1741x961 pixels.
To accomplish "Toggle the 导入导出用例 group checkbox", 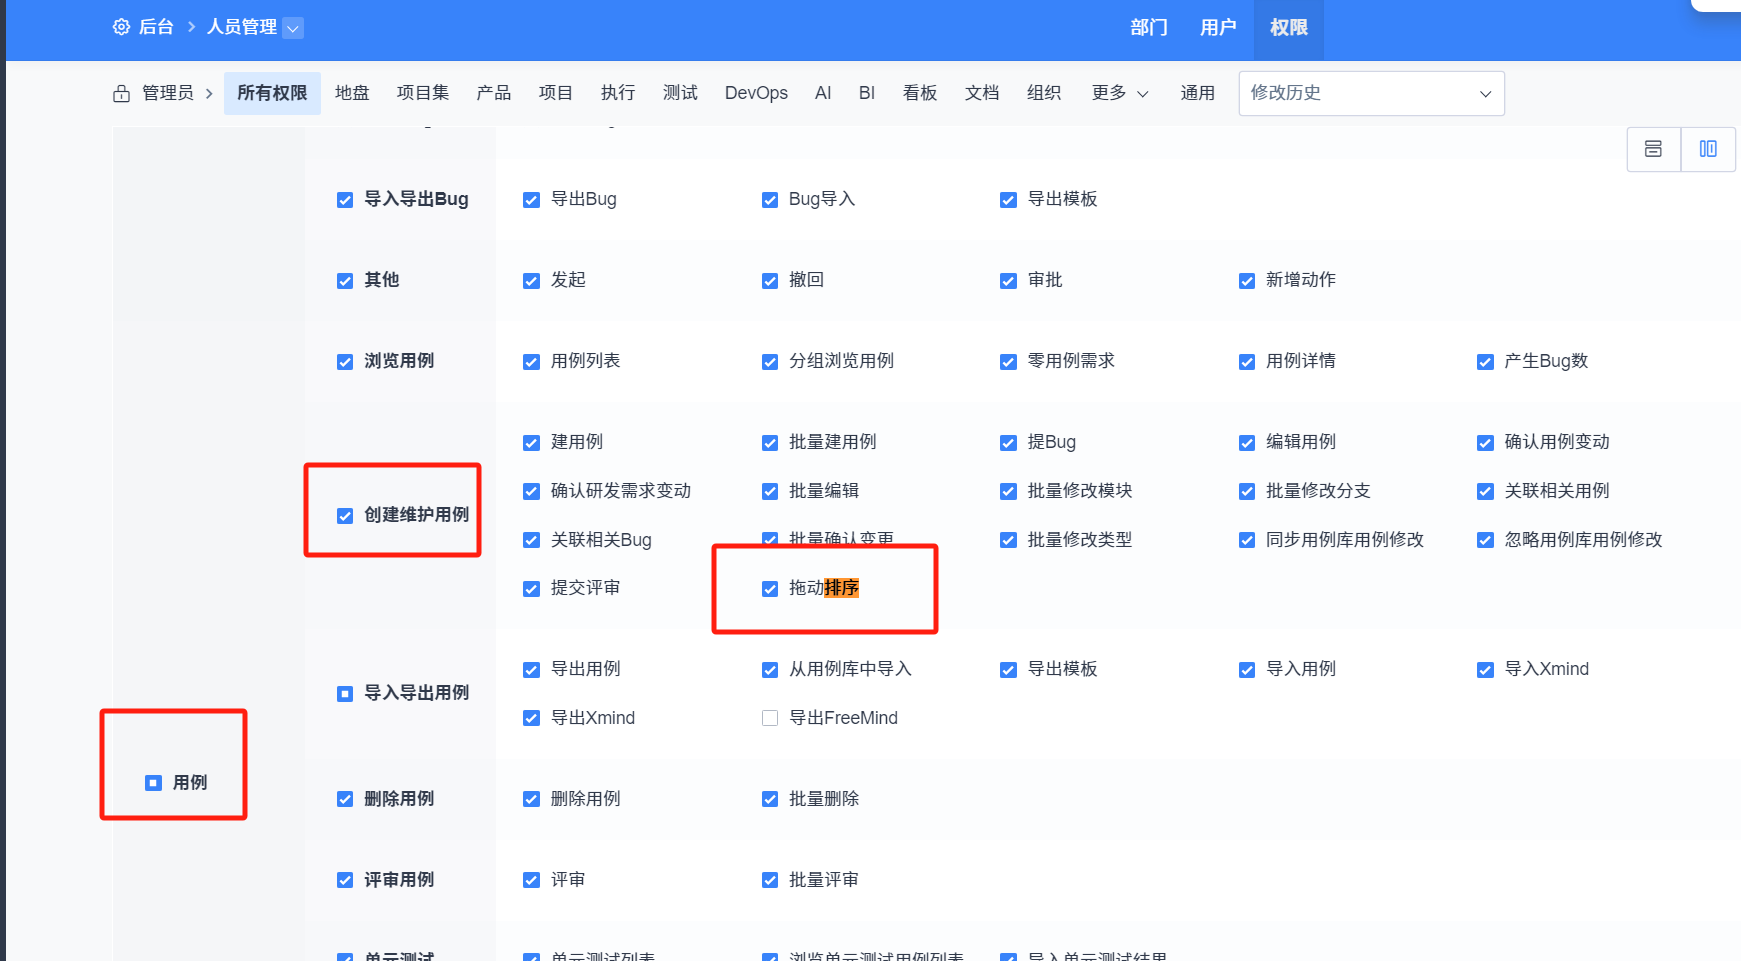I will (345, 694).
